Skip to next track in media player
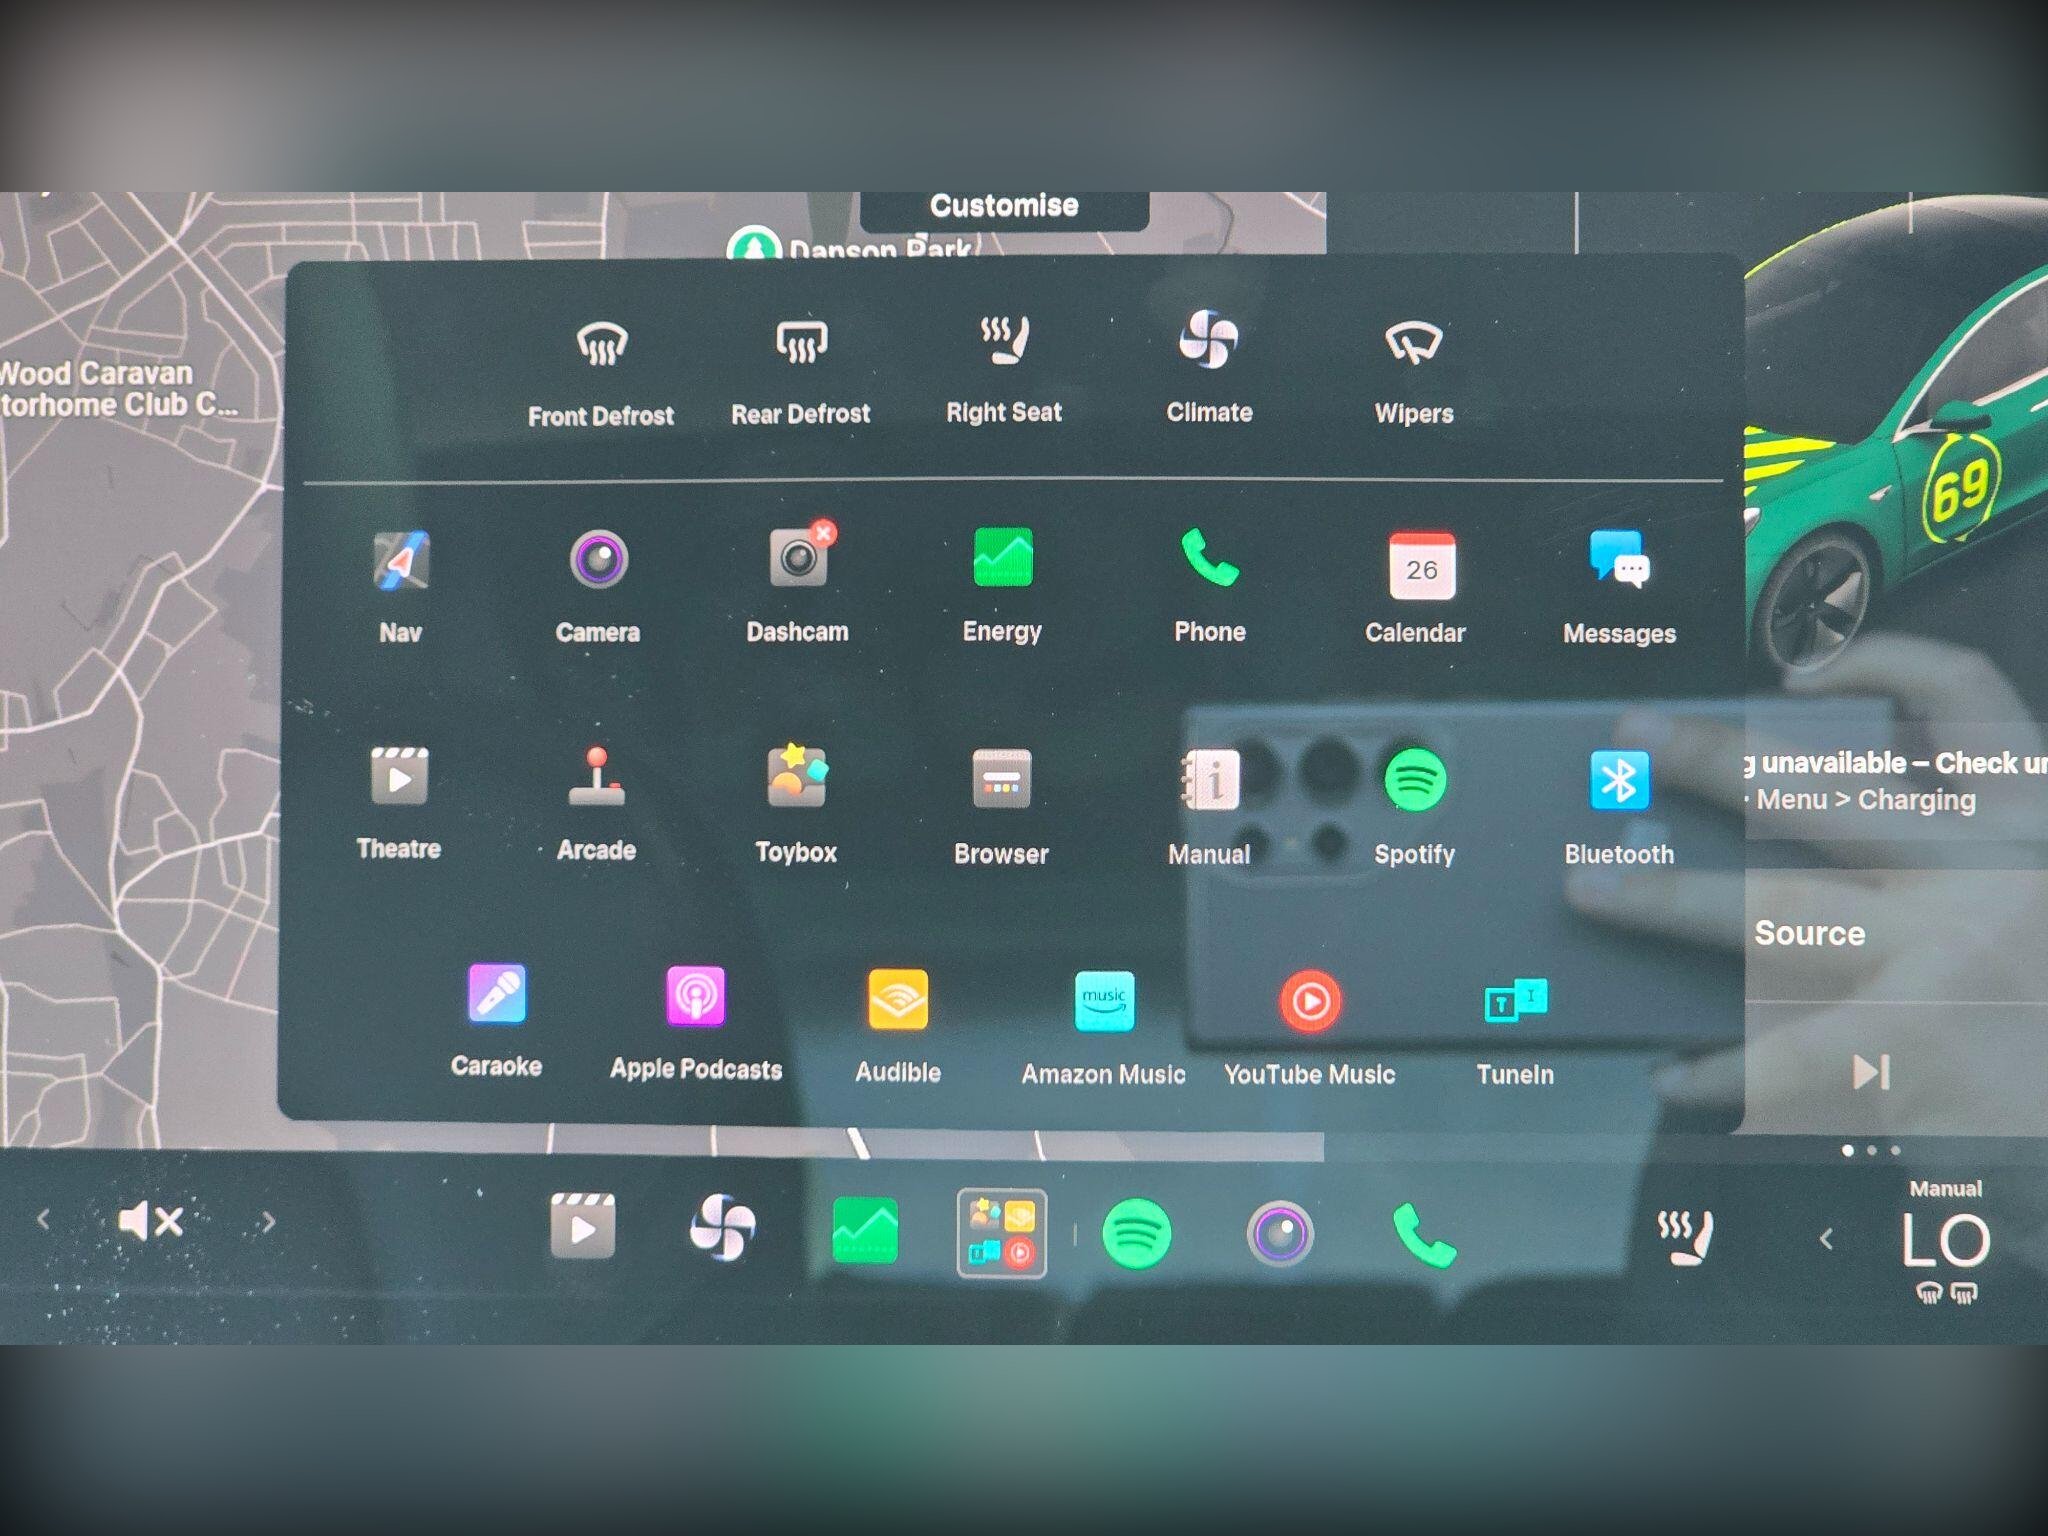The image size is (2048, 1536). coord(1871,1072)
